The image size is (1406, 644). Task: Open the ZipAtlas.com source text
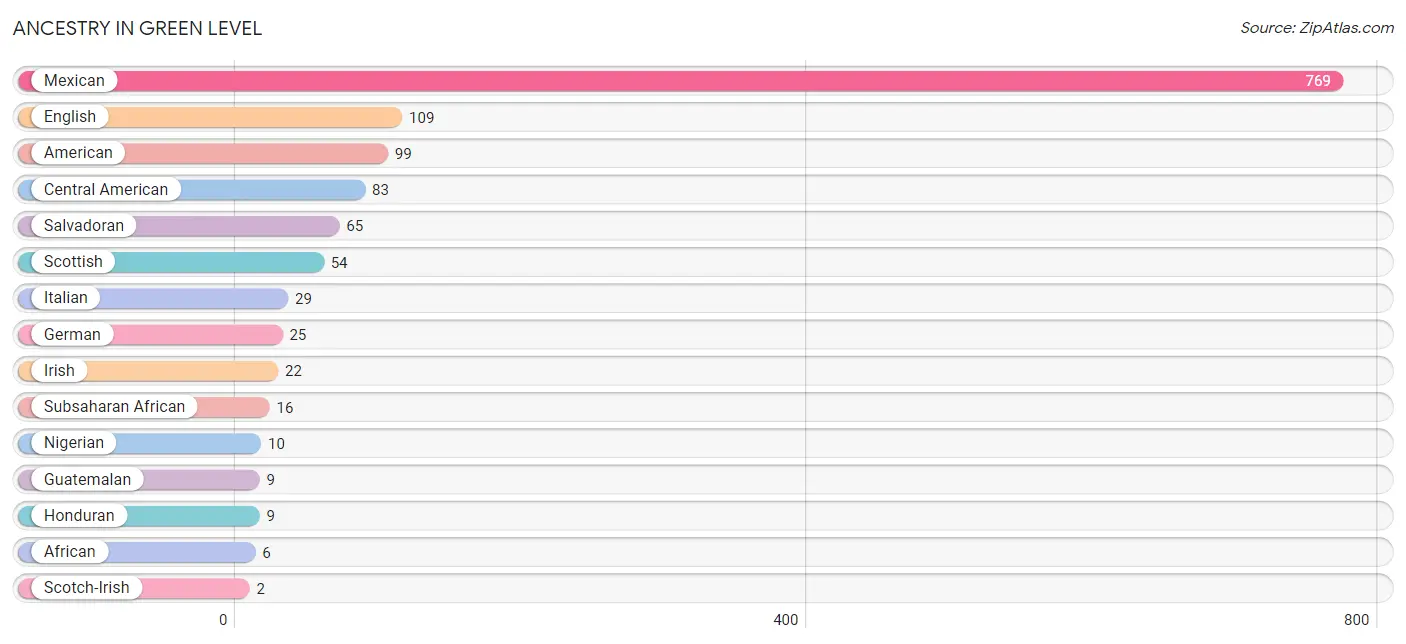[x=1317, y=28]
